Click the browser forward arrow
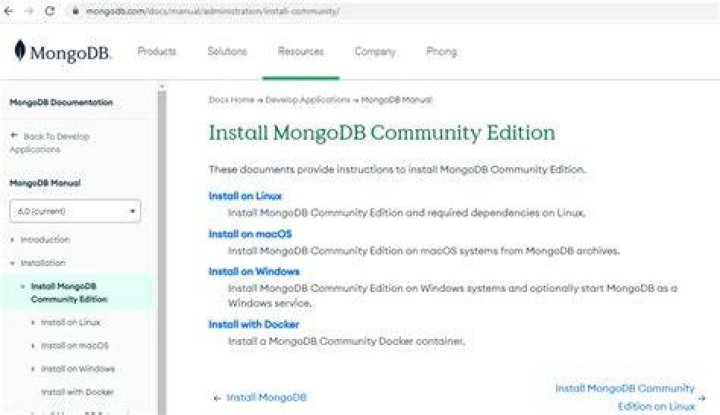Screen dimensions: 720x415 (x=29, y=11)
